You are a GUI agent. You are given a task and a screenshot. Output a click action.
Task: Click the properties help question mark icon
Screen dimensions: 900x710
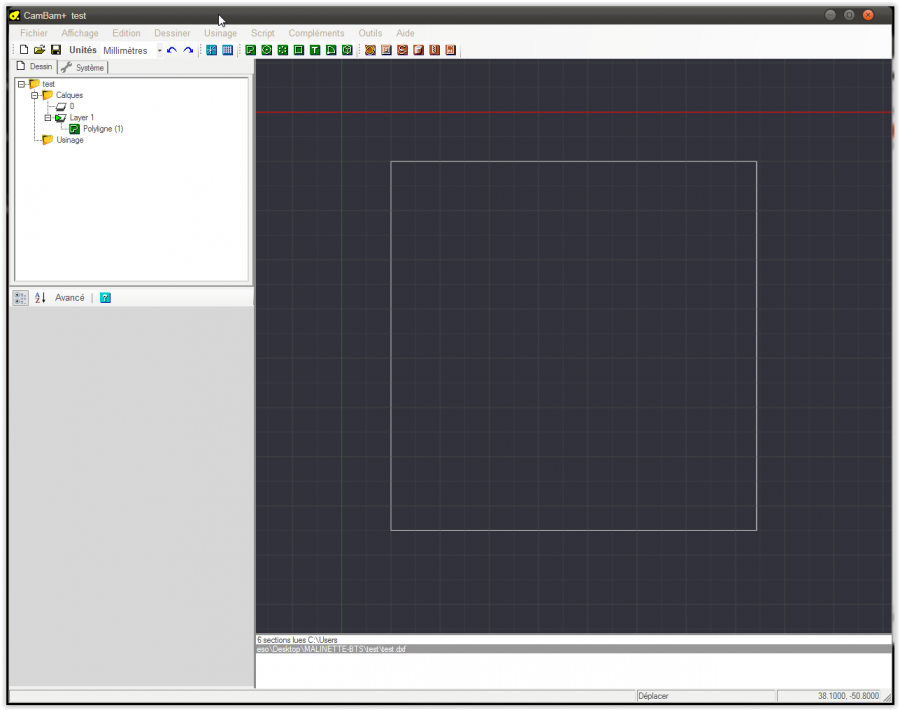point(105,298)
